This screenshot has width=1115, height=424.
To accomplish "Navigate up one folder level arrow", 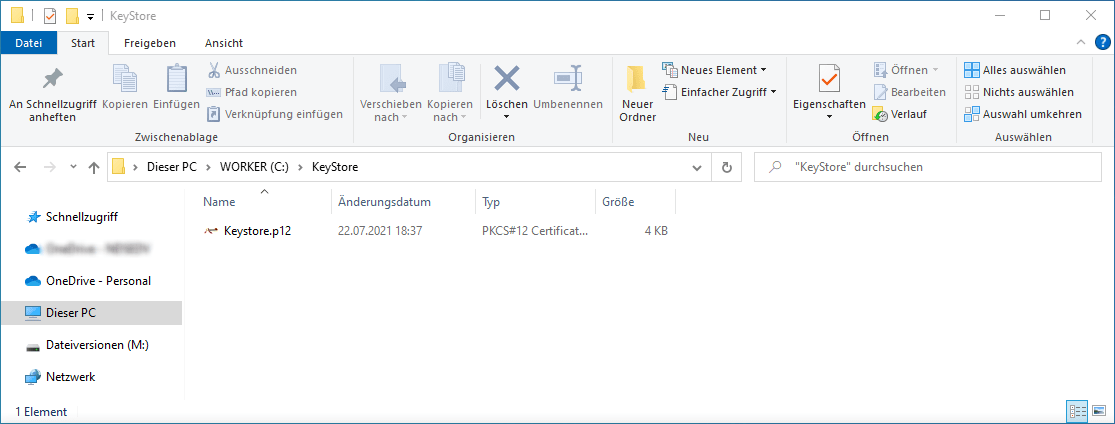I will (x=94, y=167).
